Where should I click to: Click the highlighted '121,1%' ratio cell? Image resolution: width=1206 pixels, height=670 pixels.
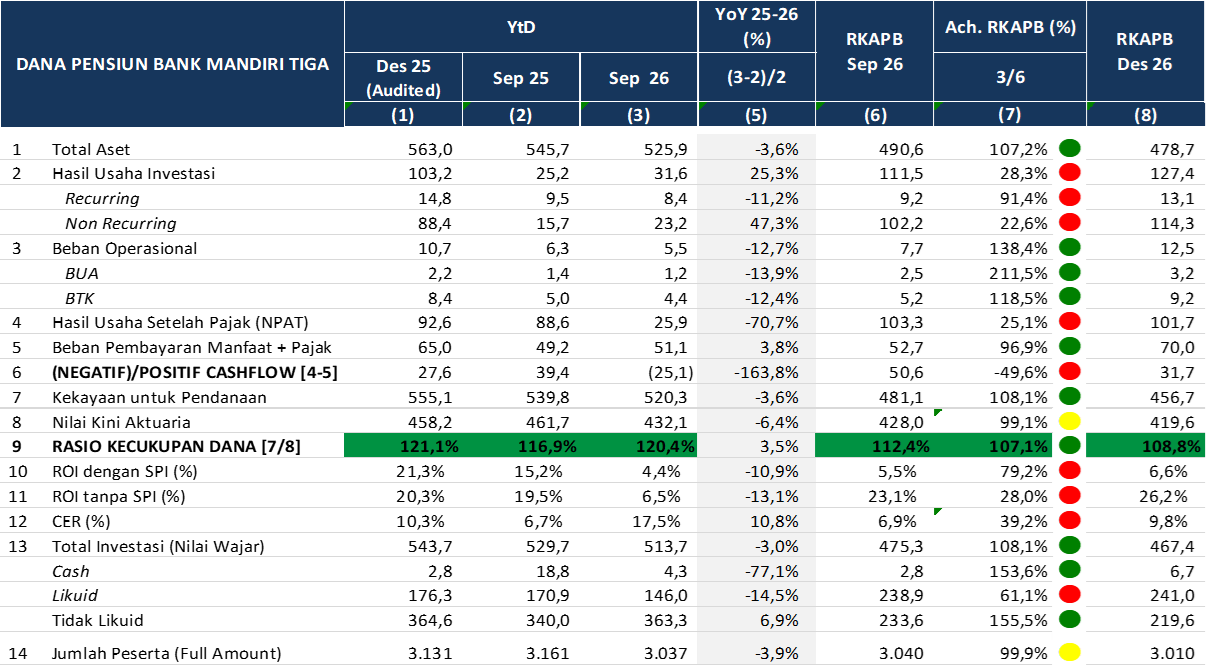(403, 446)
